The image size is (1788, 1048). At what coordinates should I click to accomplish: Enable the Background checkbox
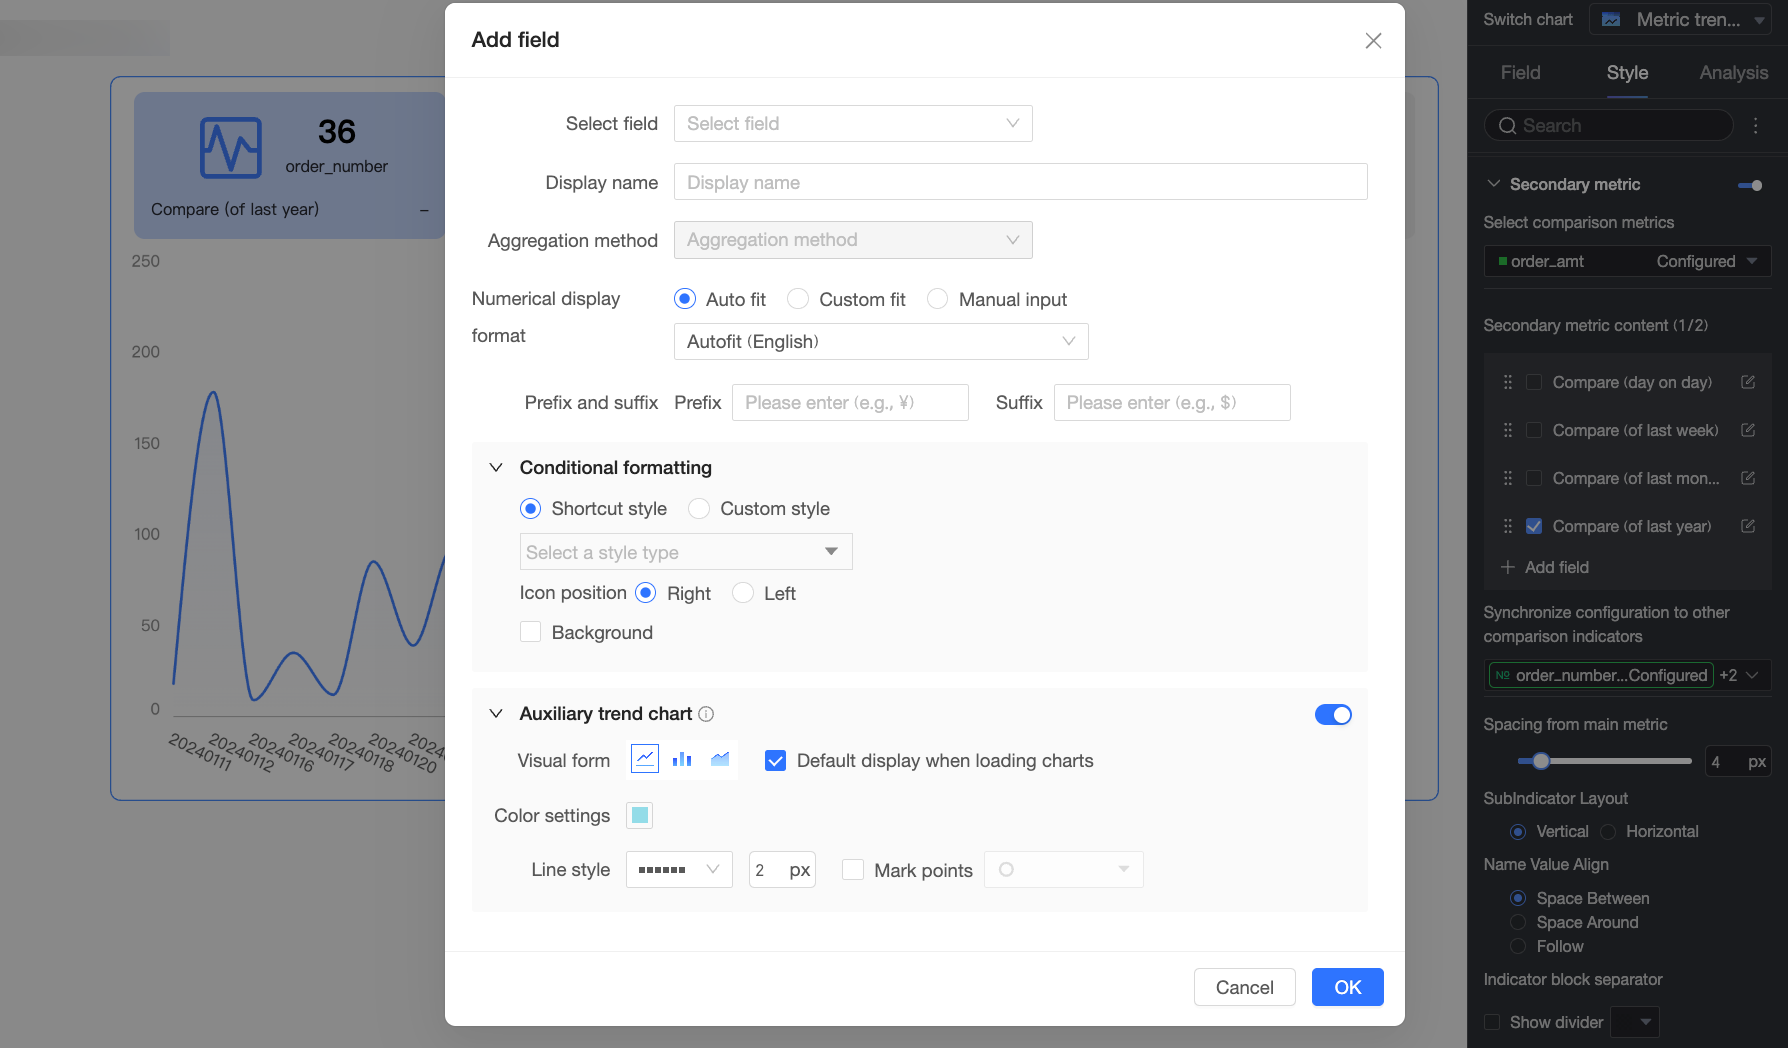[531, 632]
